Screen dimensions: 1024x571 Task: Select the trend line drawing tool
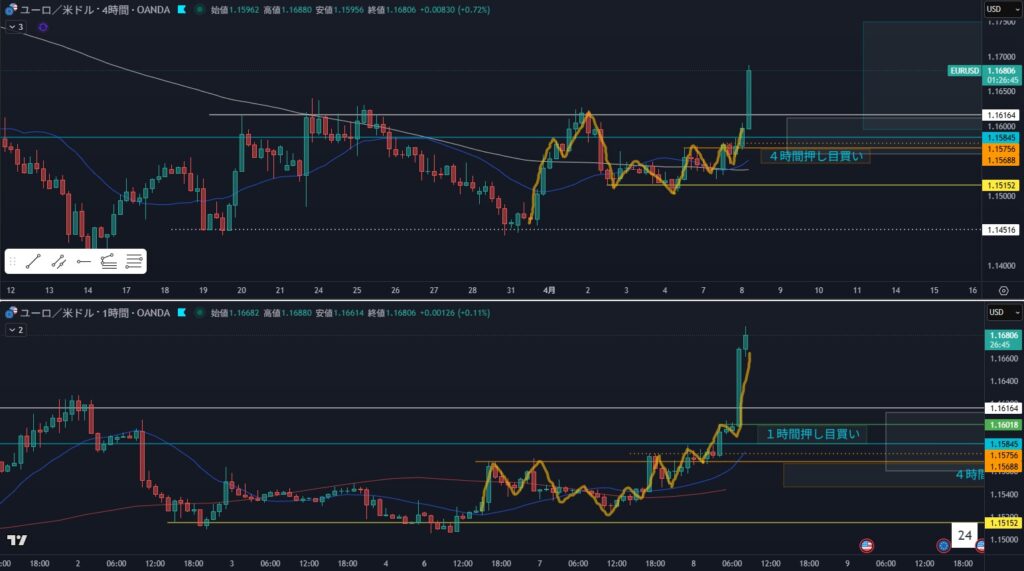[x=34, y=262]
